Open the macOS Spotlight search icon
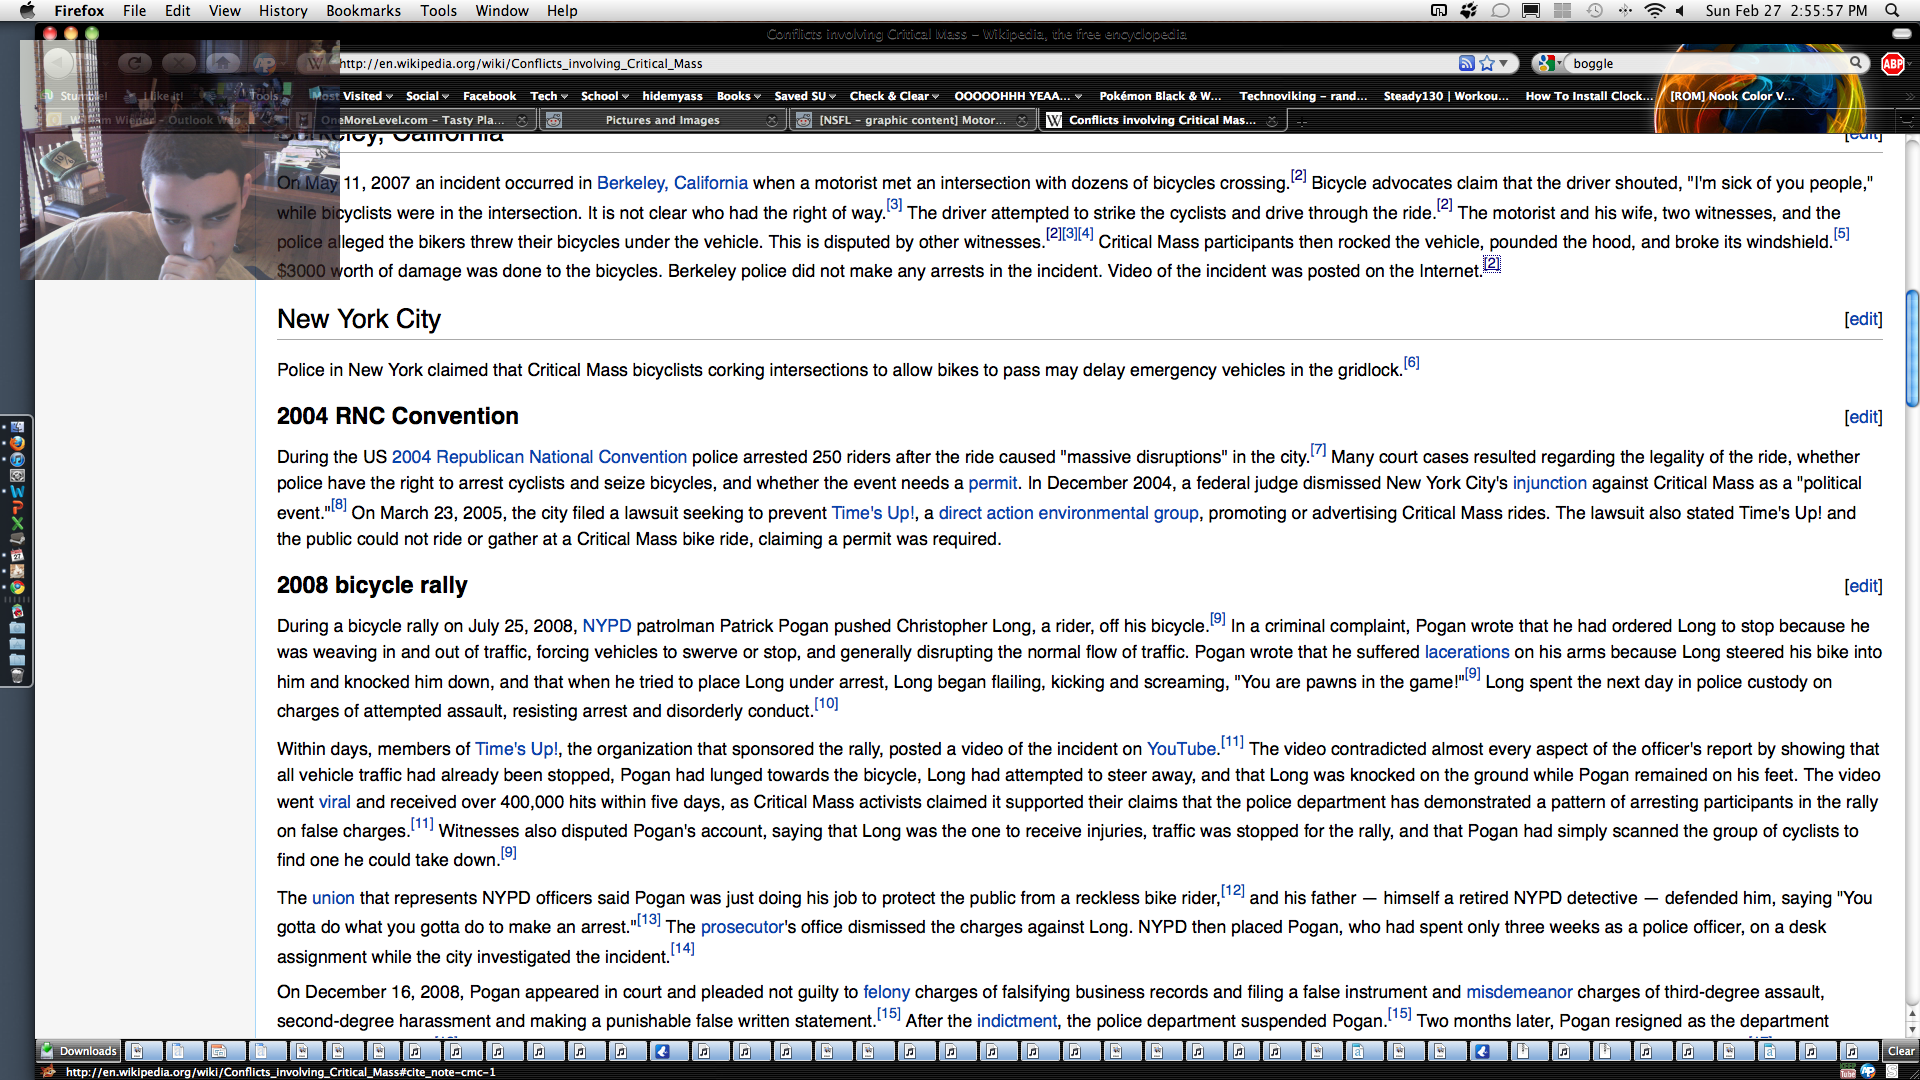Image resolution: width=1920 pixels, height=1080 pixels. [1892, 11]
